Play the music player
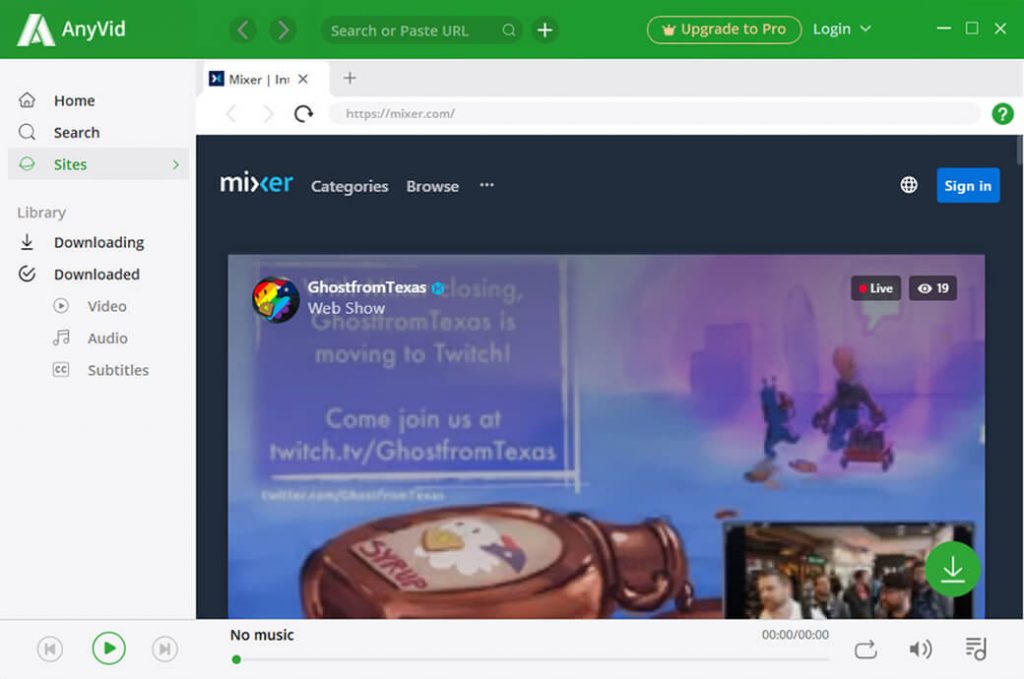The width and height of the screenshot is (1024, 679). tap(108, 648)
